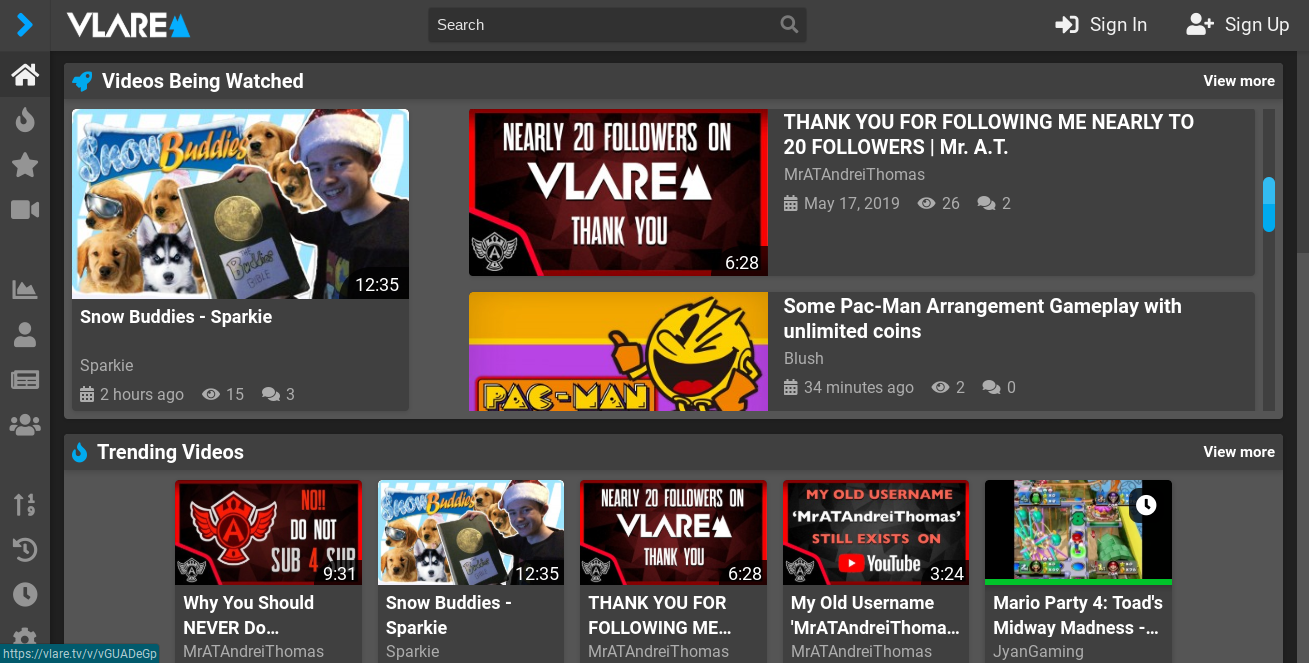This screenshot has width=1309, height=663.
Task: Open the large Snow Buddies featured thumbnail
Action: 240,204
